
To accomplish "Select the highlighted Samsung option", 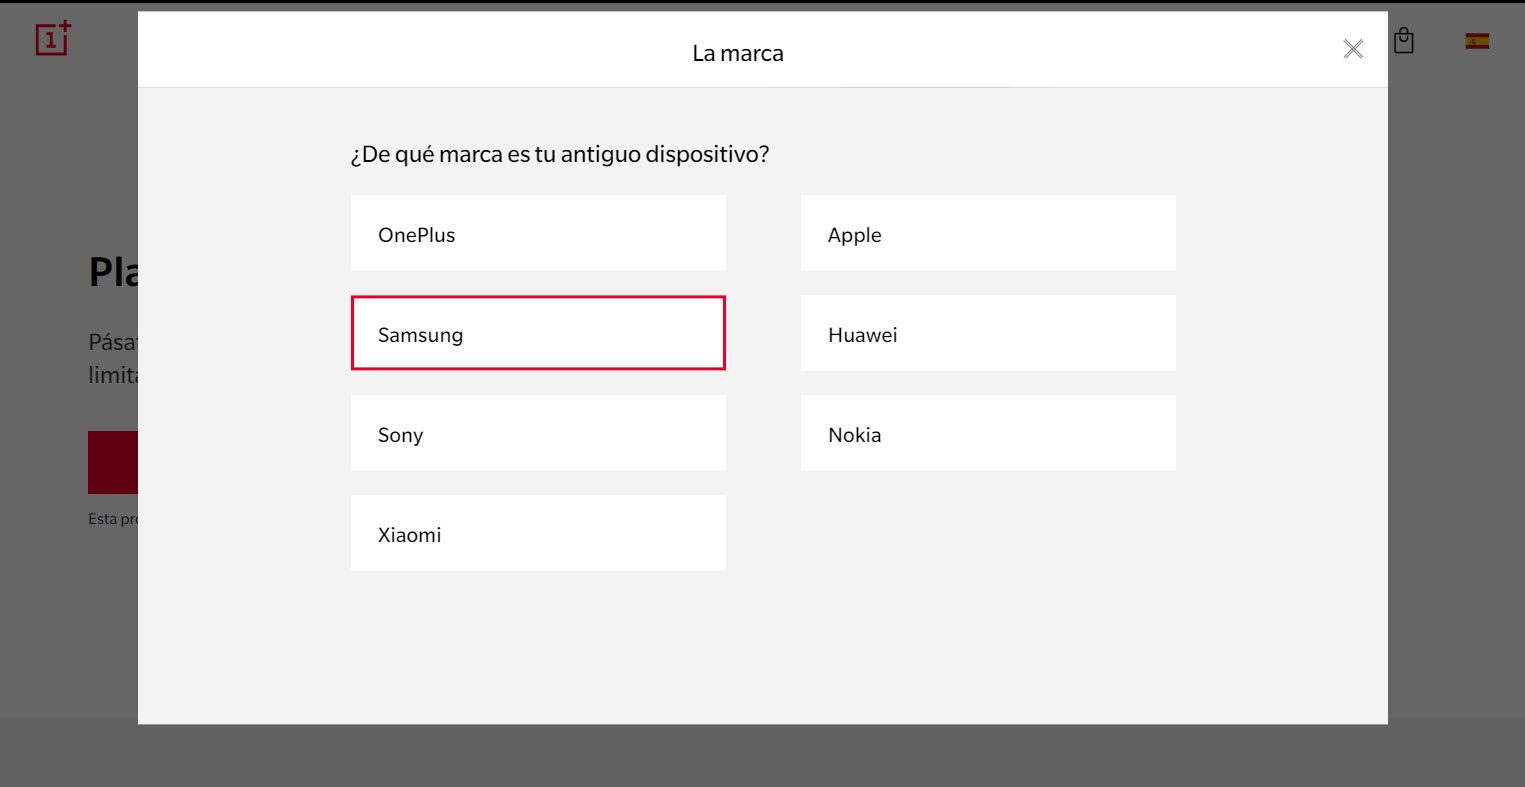I will coord(538,333).
